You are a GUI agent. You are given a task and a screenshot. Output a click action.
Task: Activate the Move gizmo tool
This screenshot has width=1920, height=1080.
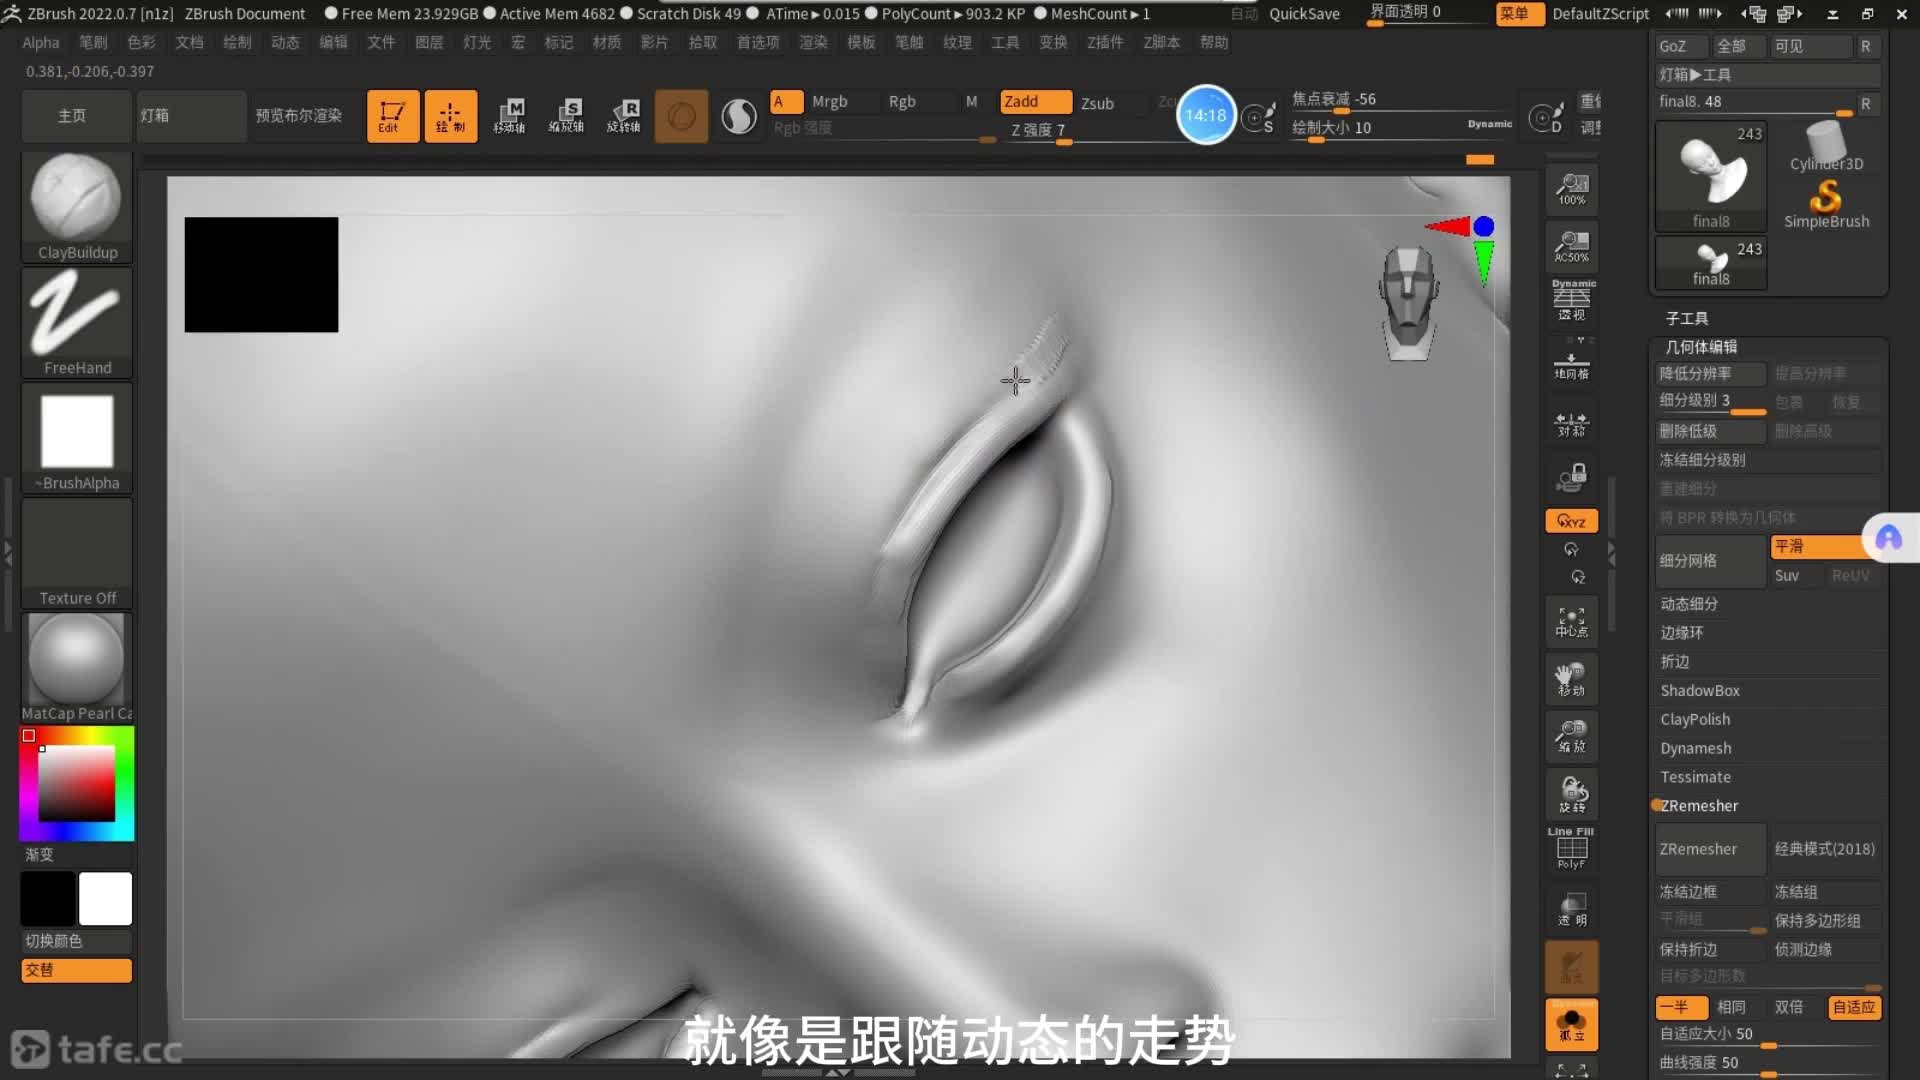(510, 116)
